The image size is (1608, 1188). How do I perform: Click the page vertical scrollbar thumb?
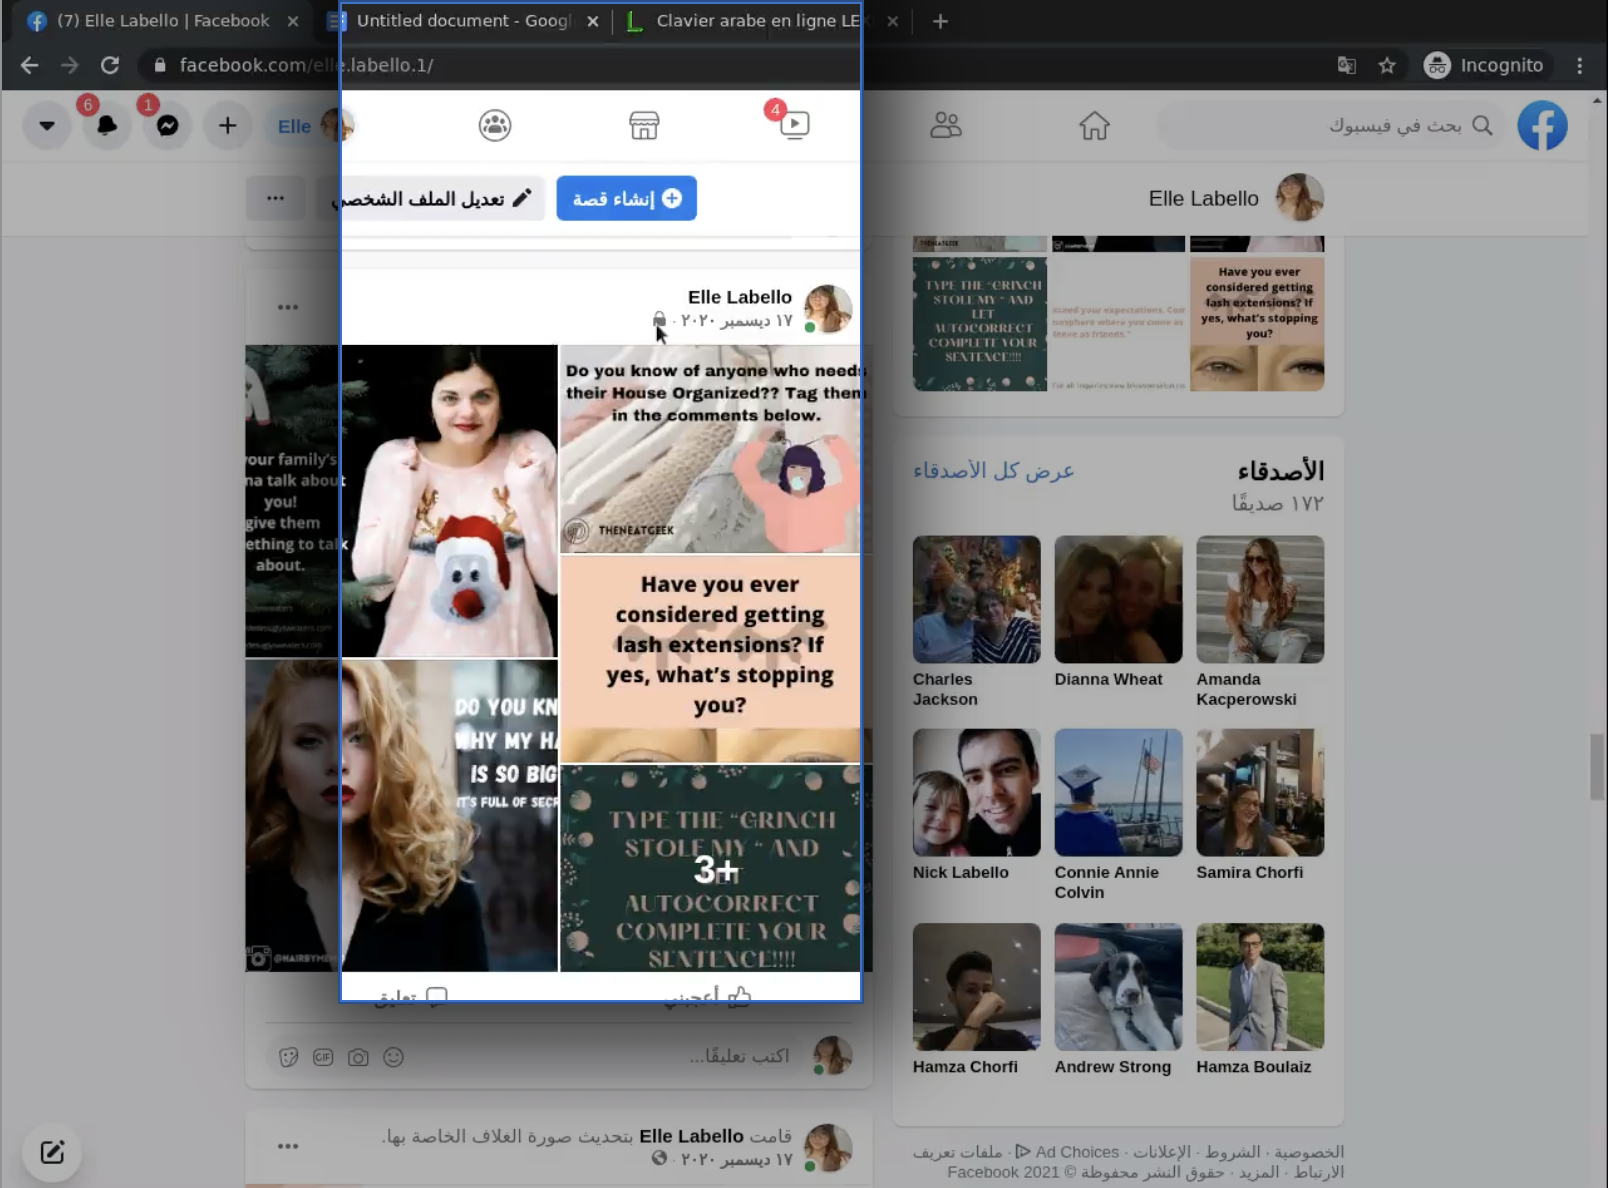point(1597,767)
